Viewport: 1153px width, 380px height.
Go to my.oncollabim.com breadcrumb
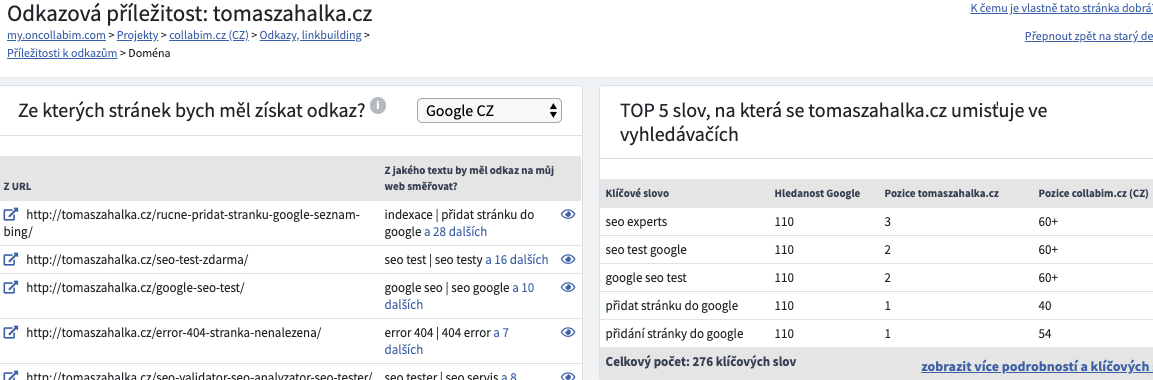click(56, 35)
